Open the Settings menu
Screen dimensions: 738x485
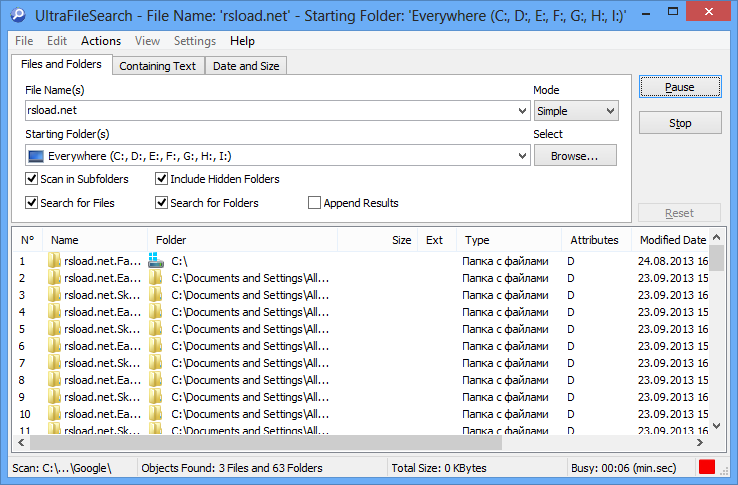[x=195, y=41]
